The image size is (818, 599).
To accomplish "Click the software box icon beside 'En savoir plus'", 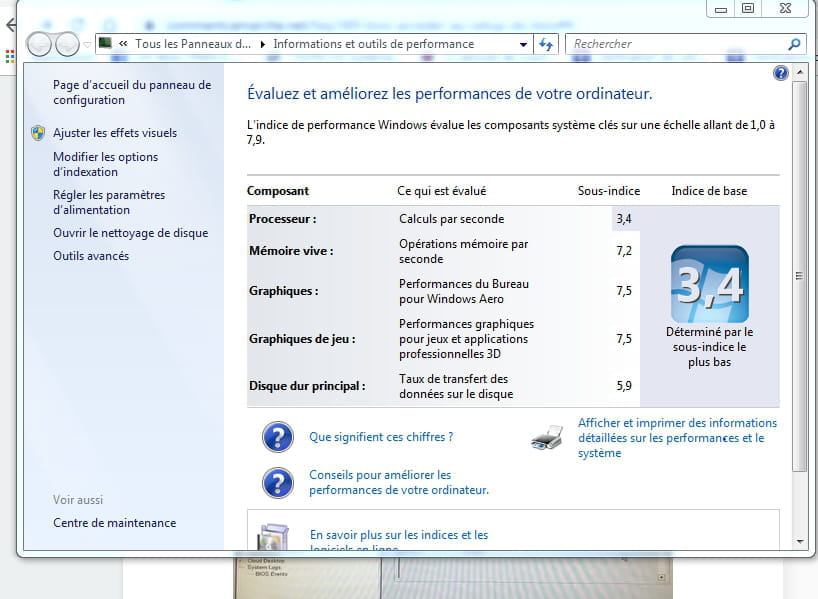I will point(273,536).
